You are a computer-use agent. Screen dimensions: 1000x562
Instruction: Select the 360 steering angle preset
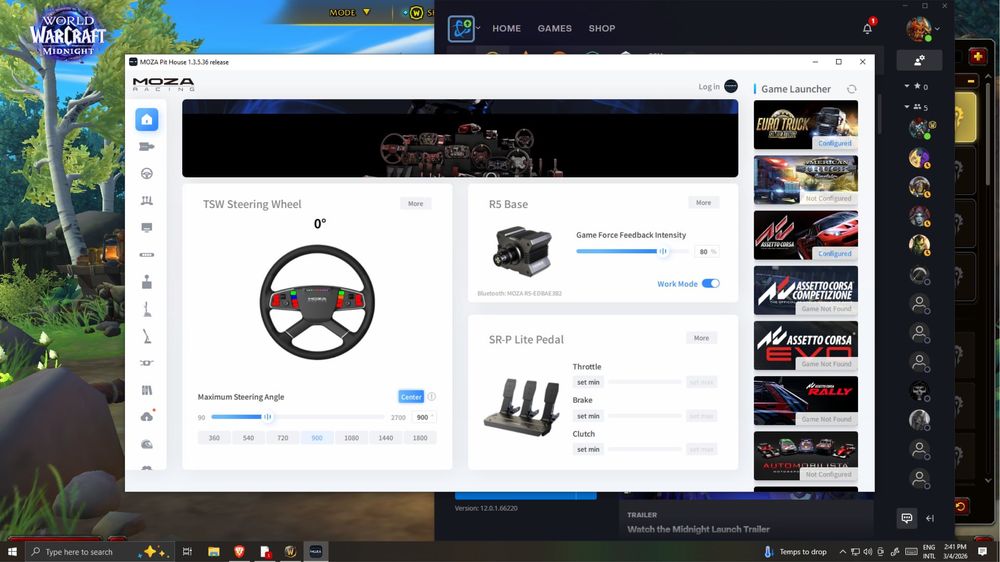click(x=214, y=438)
